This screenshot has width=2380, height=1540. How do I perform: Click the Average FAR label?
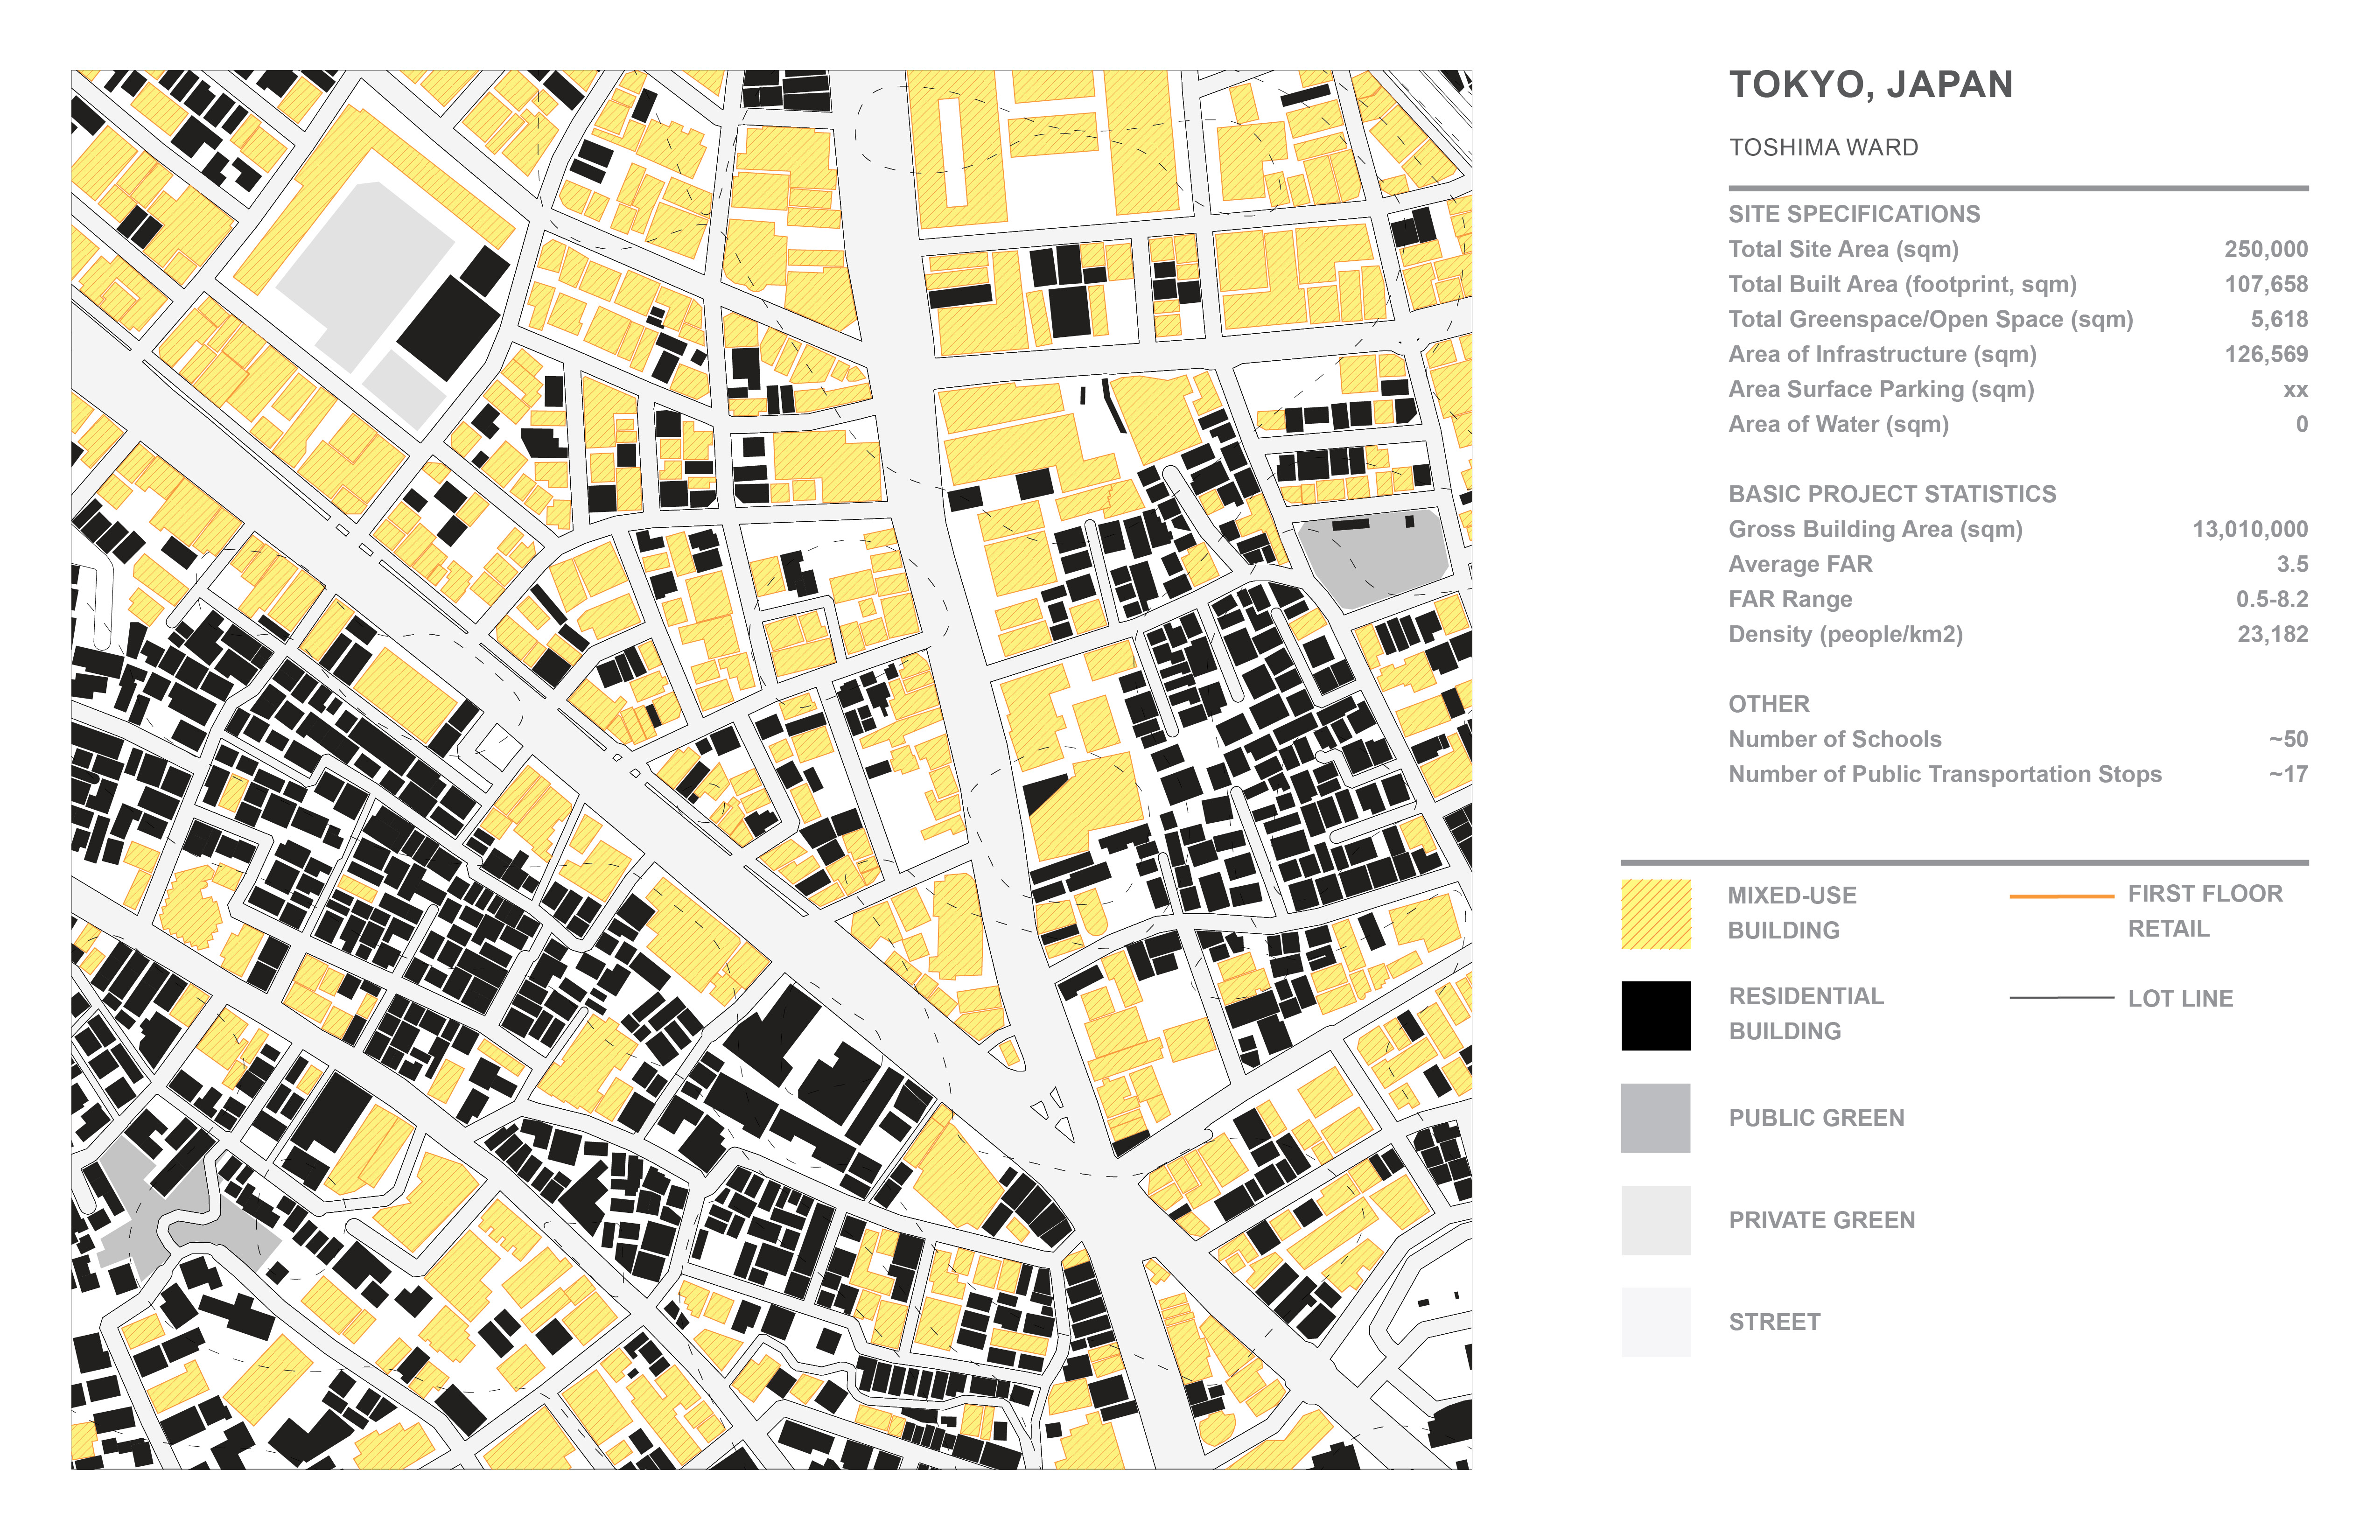point(1800,565)
